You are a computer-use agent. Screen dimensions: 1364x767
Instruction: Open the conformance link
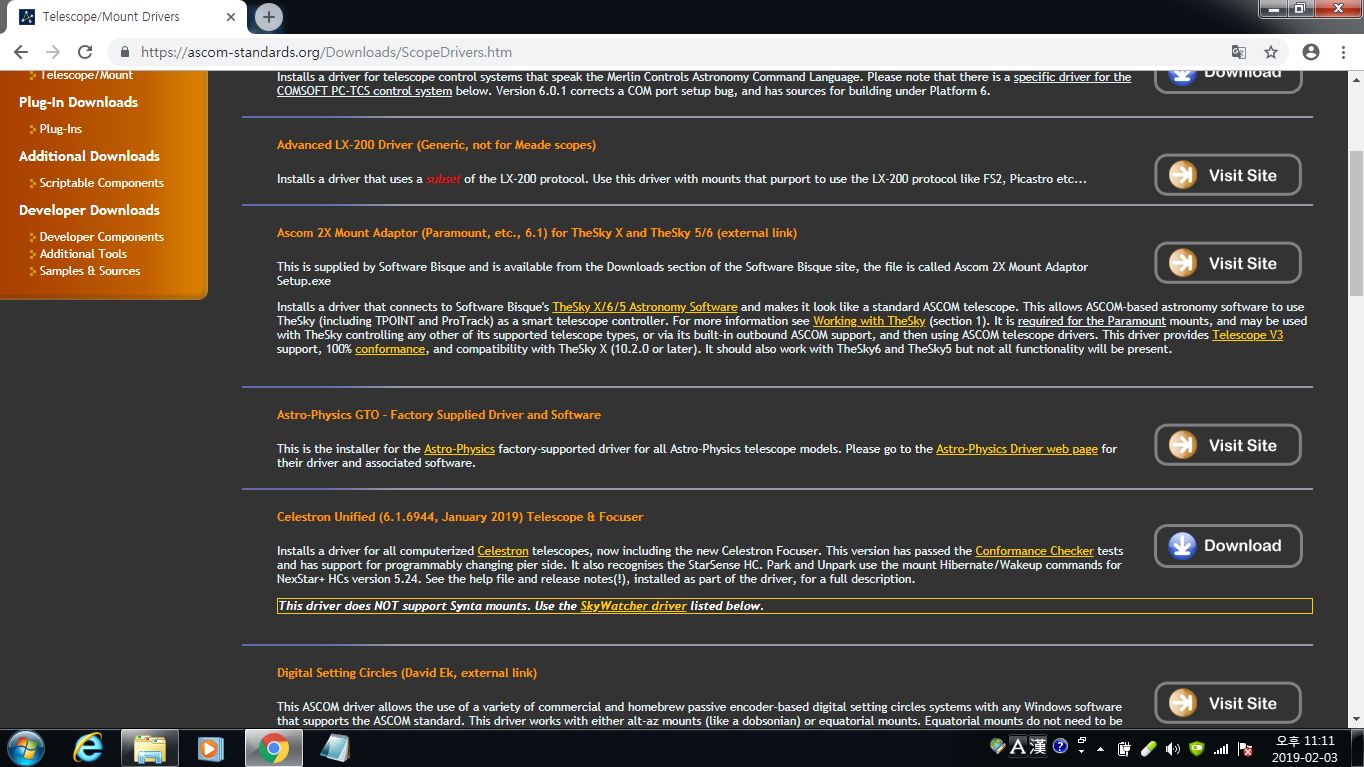point(390,349)
